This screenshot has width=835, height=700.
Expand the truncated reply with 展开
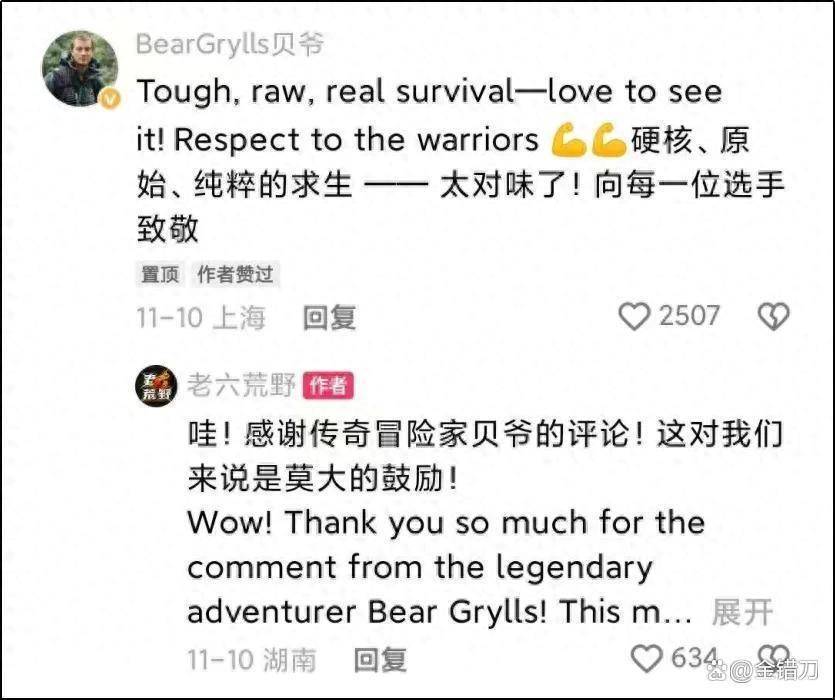click(x=742, y=613)
